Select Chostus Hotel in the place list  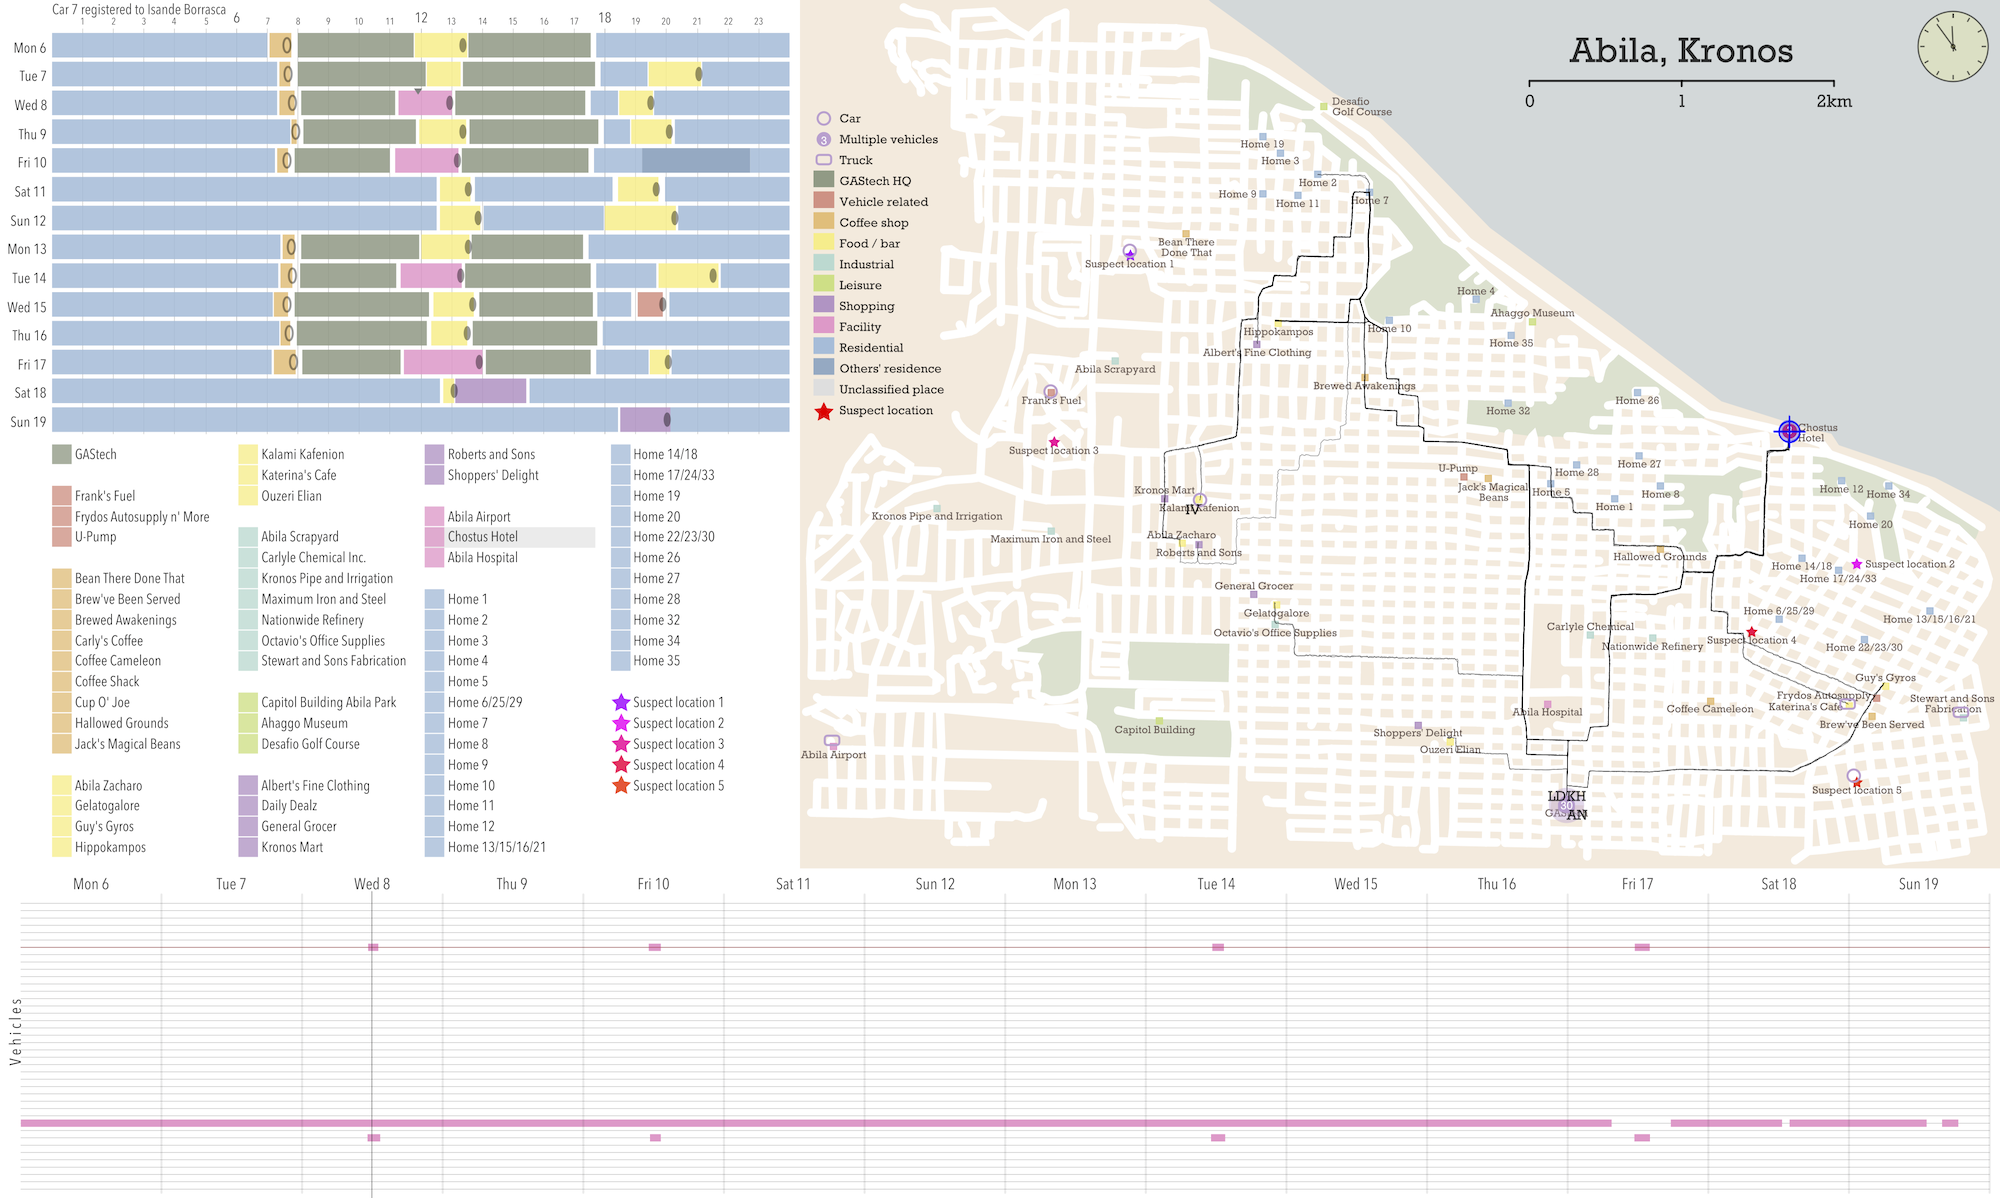[483, 537]
